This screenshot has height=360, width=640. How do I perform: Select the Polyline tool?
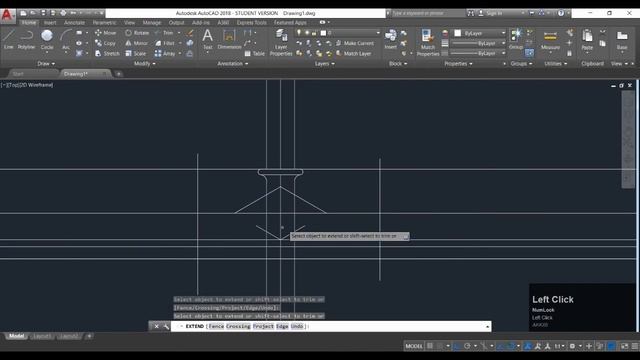(26, 39)
